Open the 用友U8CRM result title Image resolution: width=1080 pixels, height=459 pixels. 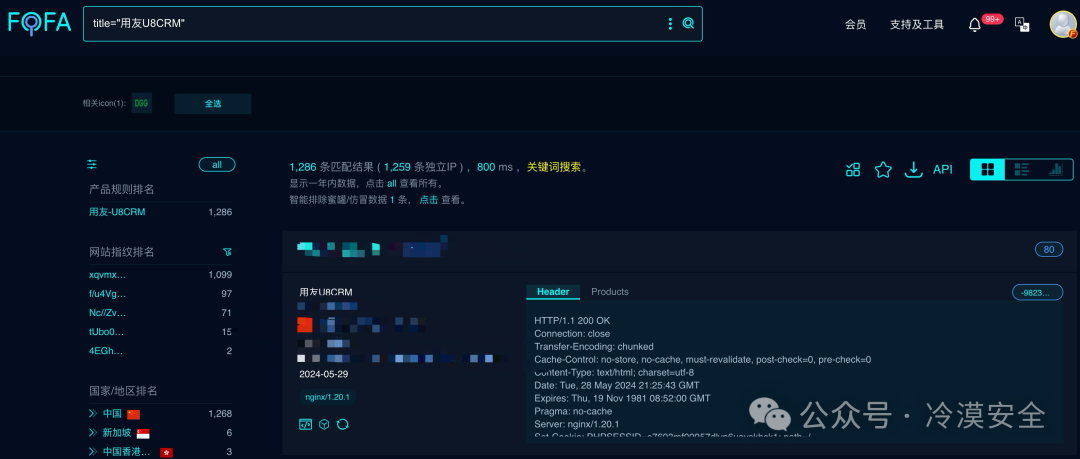coord(326,292)
